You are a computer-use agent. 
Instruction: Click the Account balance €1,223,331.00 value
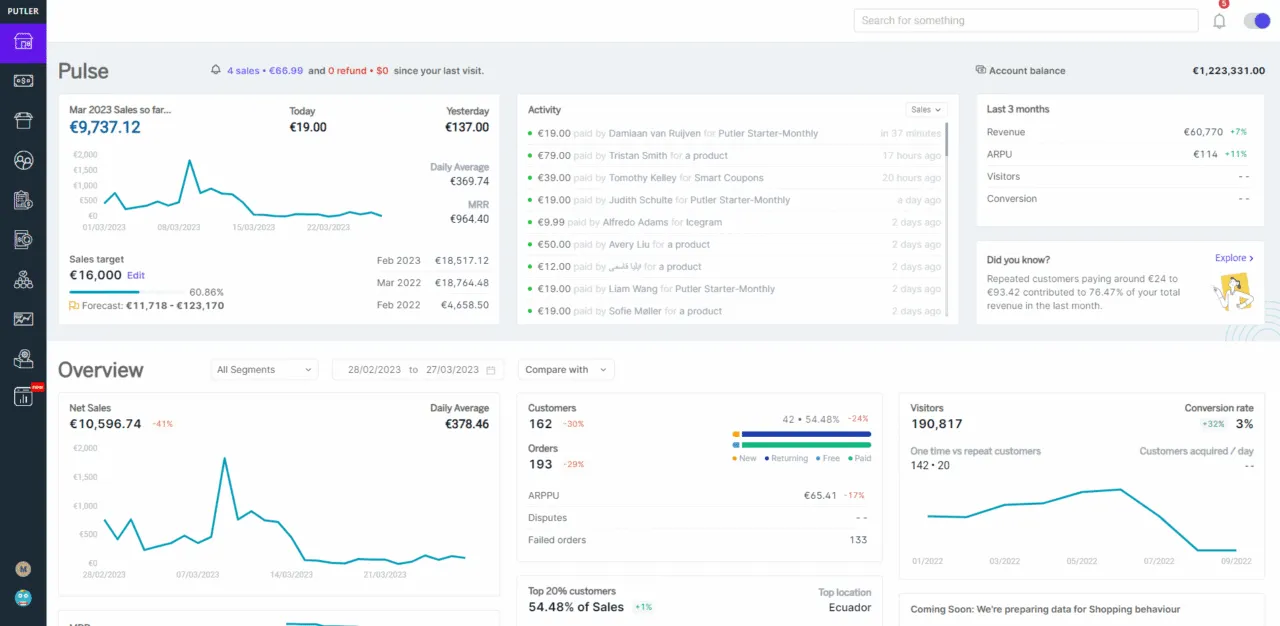(x=1228, y=71)
